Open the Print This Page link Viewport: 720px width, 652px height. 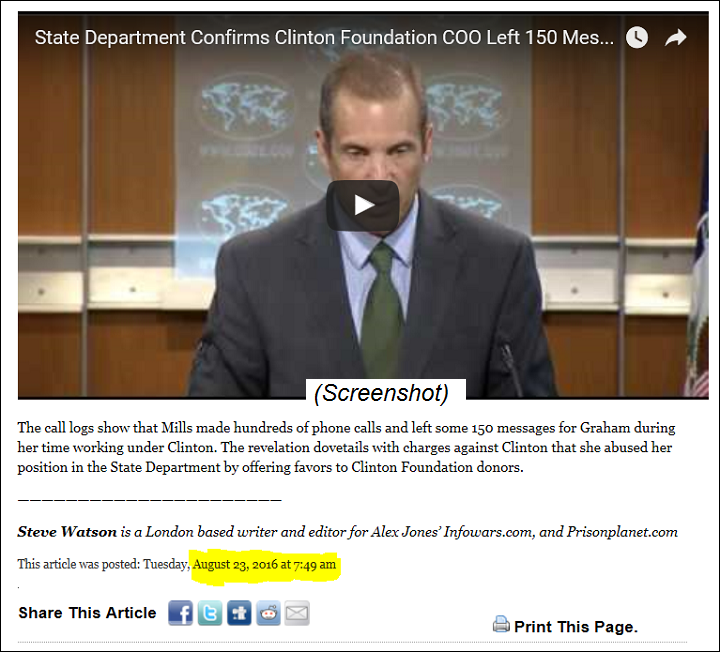(576, 627)
